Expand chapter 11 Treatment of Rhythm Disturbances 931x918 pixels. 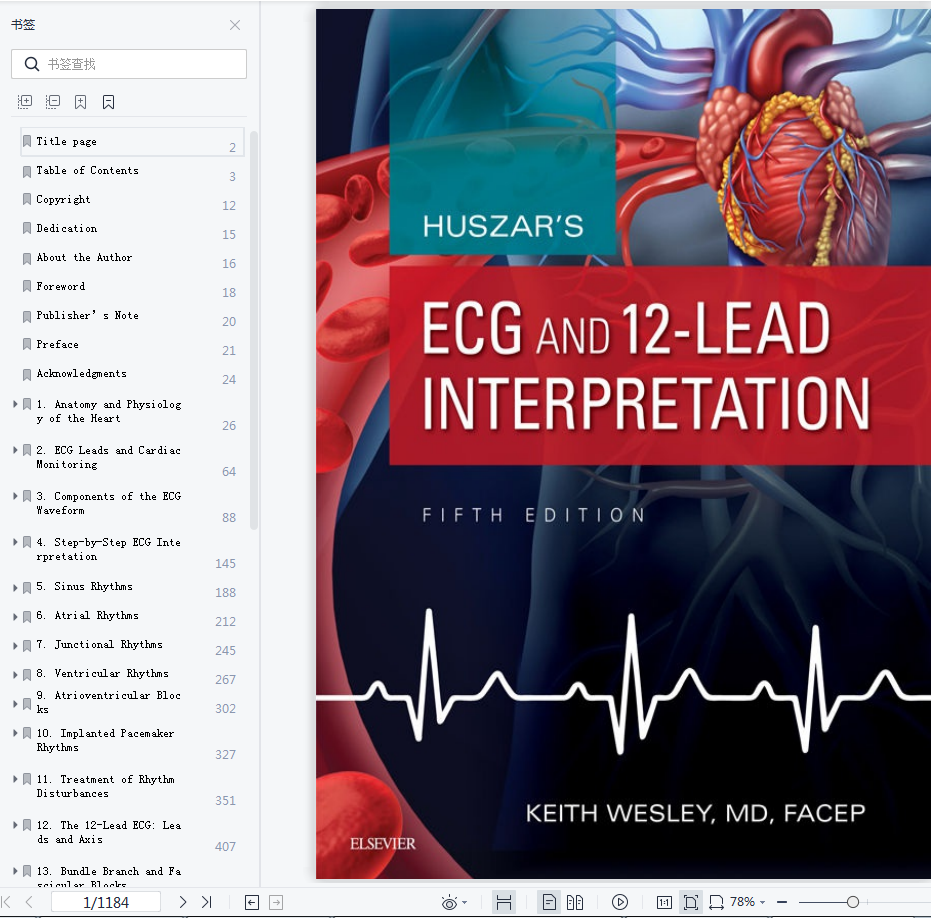click(x=15, y=779)
